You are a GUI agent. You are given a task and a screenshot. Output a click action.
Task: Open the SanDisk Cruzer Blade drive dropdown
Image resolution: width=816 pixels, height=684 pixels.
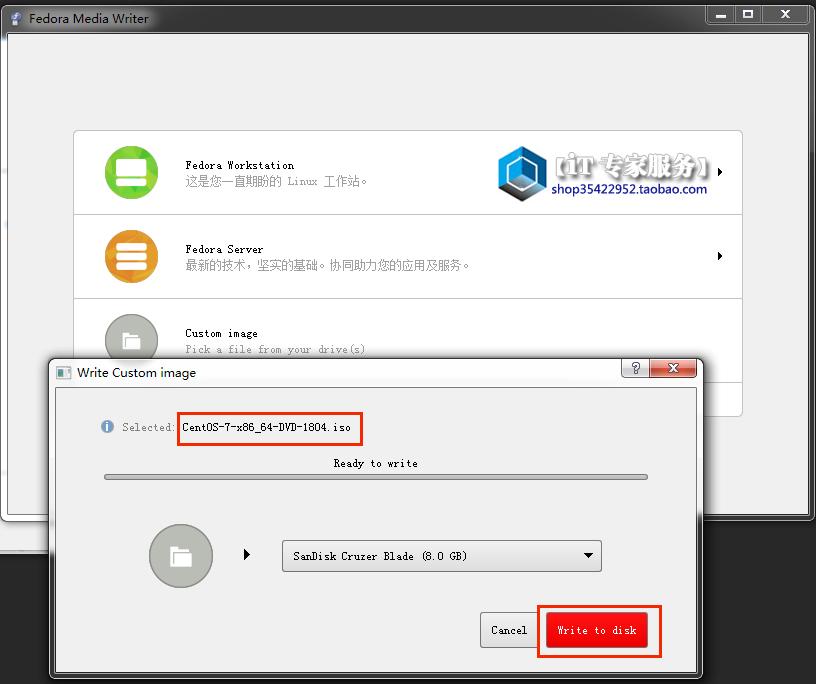pos(442,556)
